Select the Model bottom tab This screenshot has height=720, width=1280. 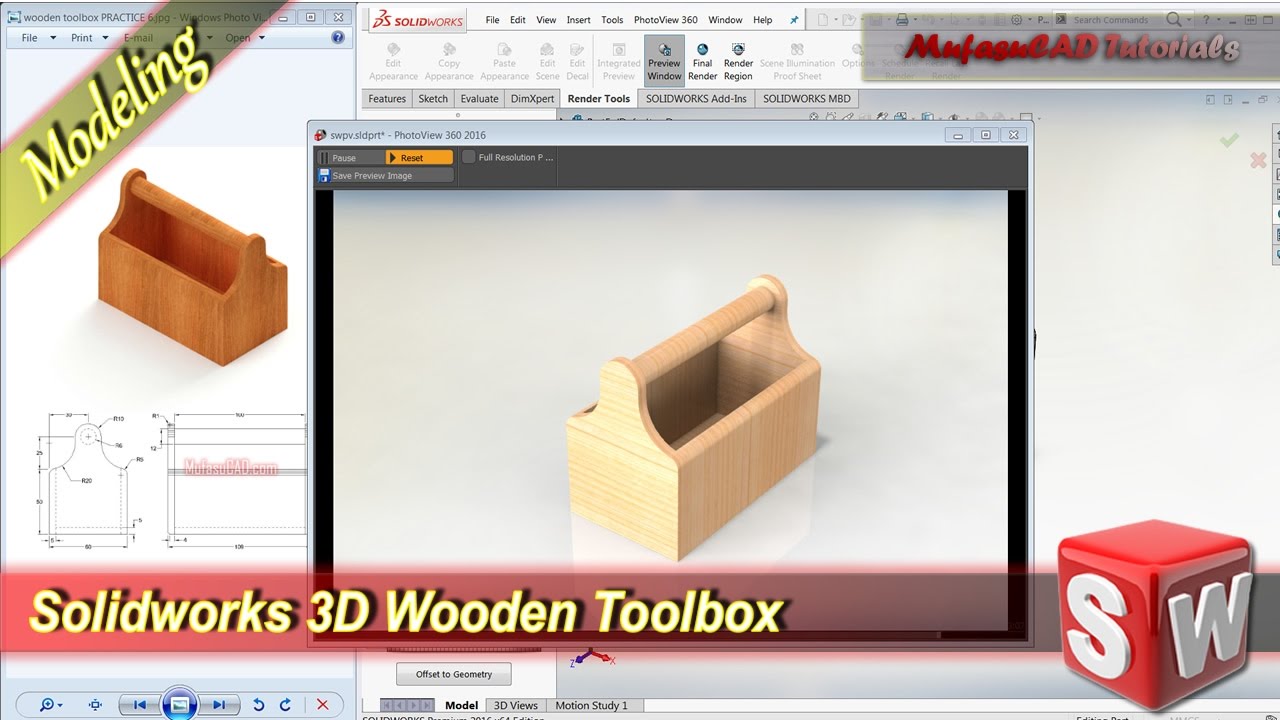(x=462, y=705)
